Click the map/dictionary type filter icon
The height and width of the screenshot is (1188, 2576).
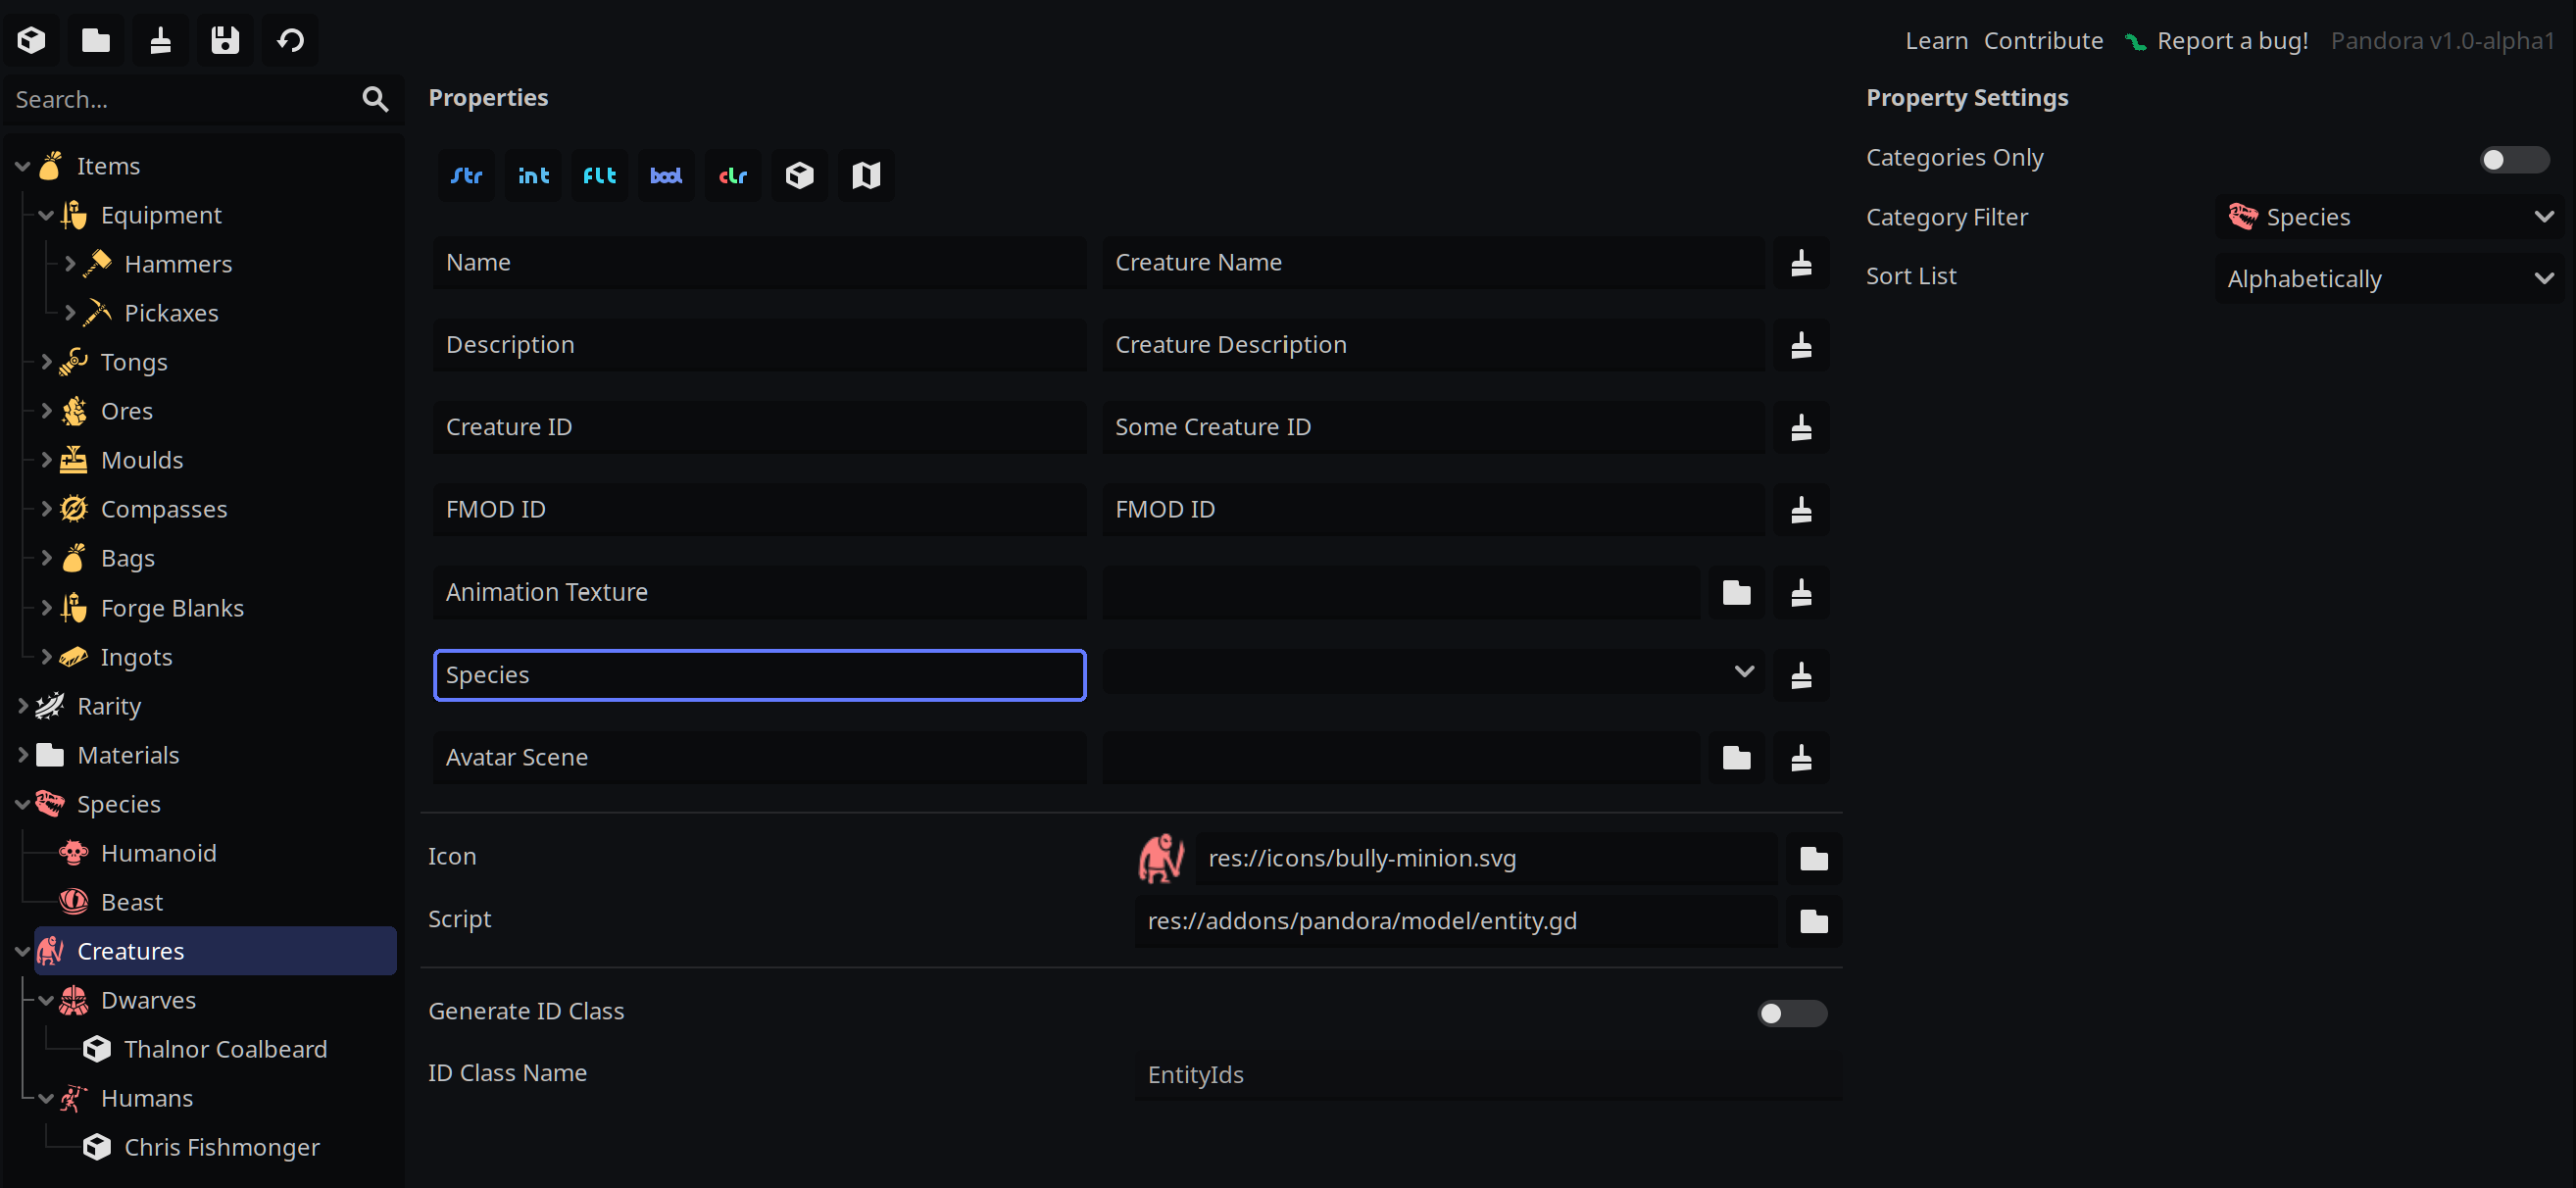[x=866, y=174]
